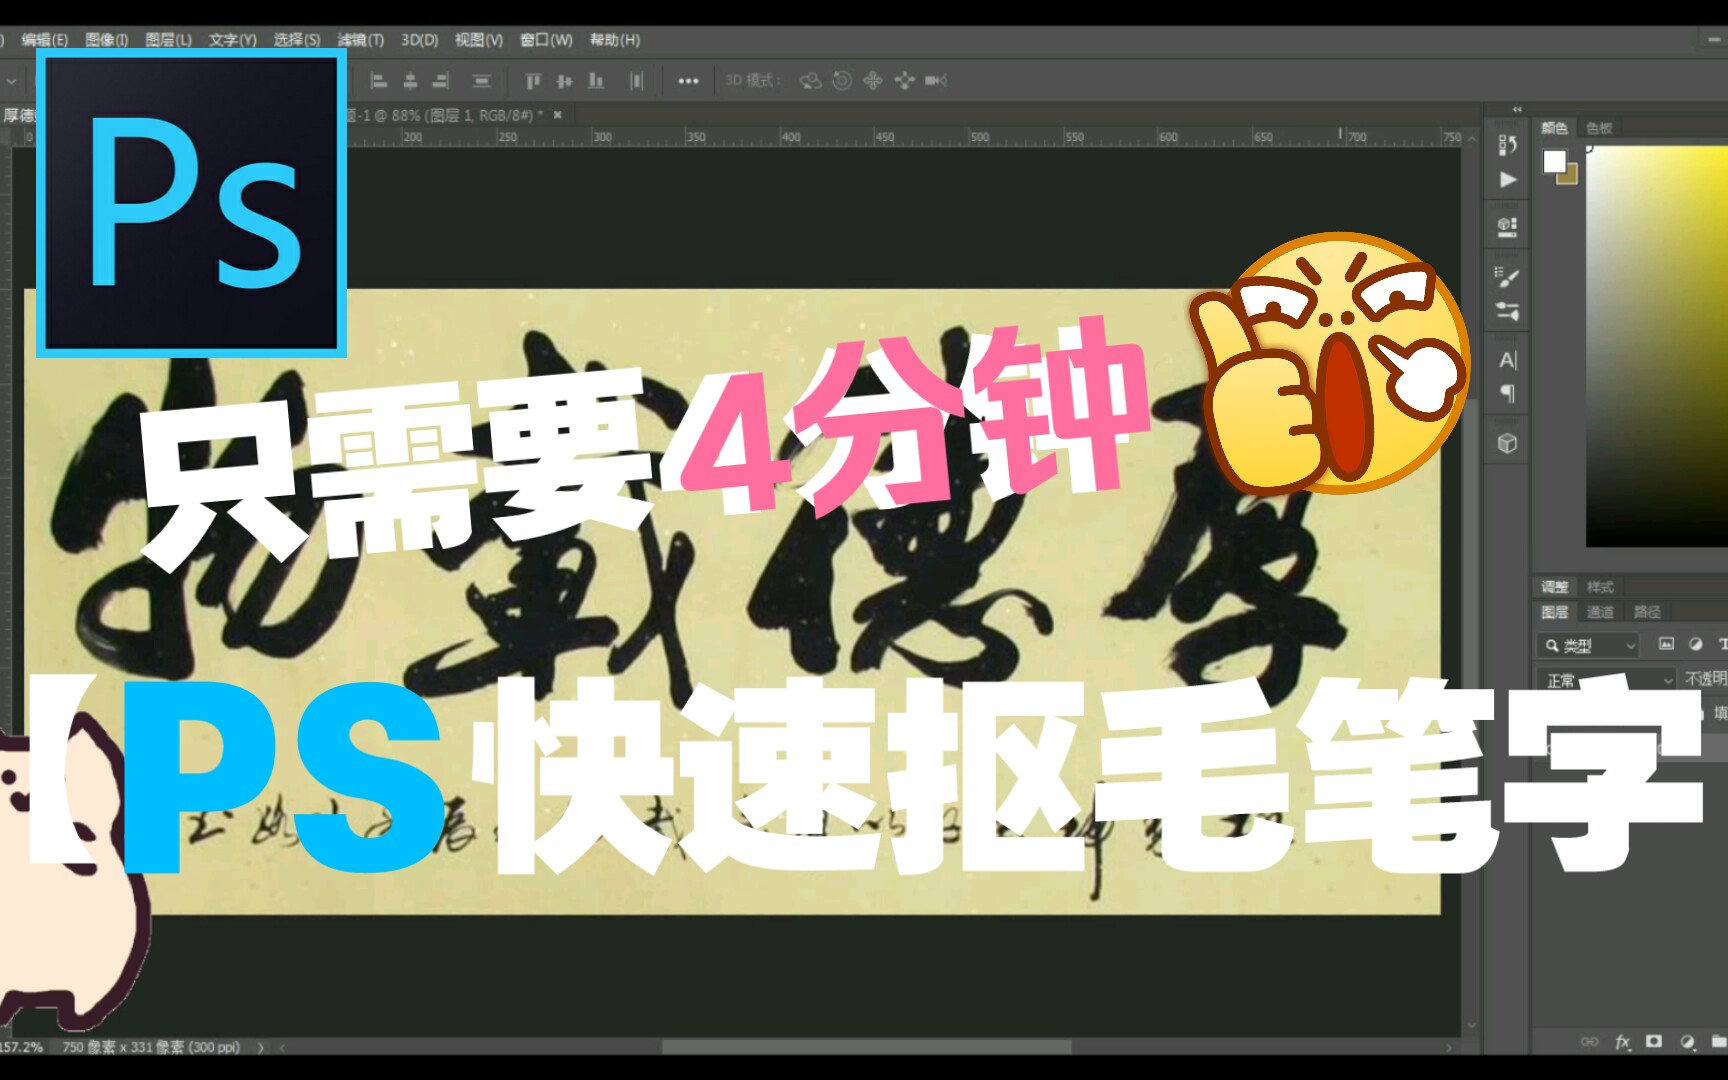Viewport: 1728px width, 1080px height.
Task: Open the 类型 layer filter dropdown
Action: click(x=1589, y=646)
